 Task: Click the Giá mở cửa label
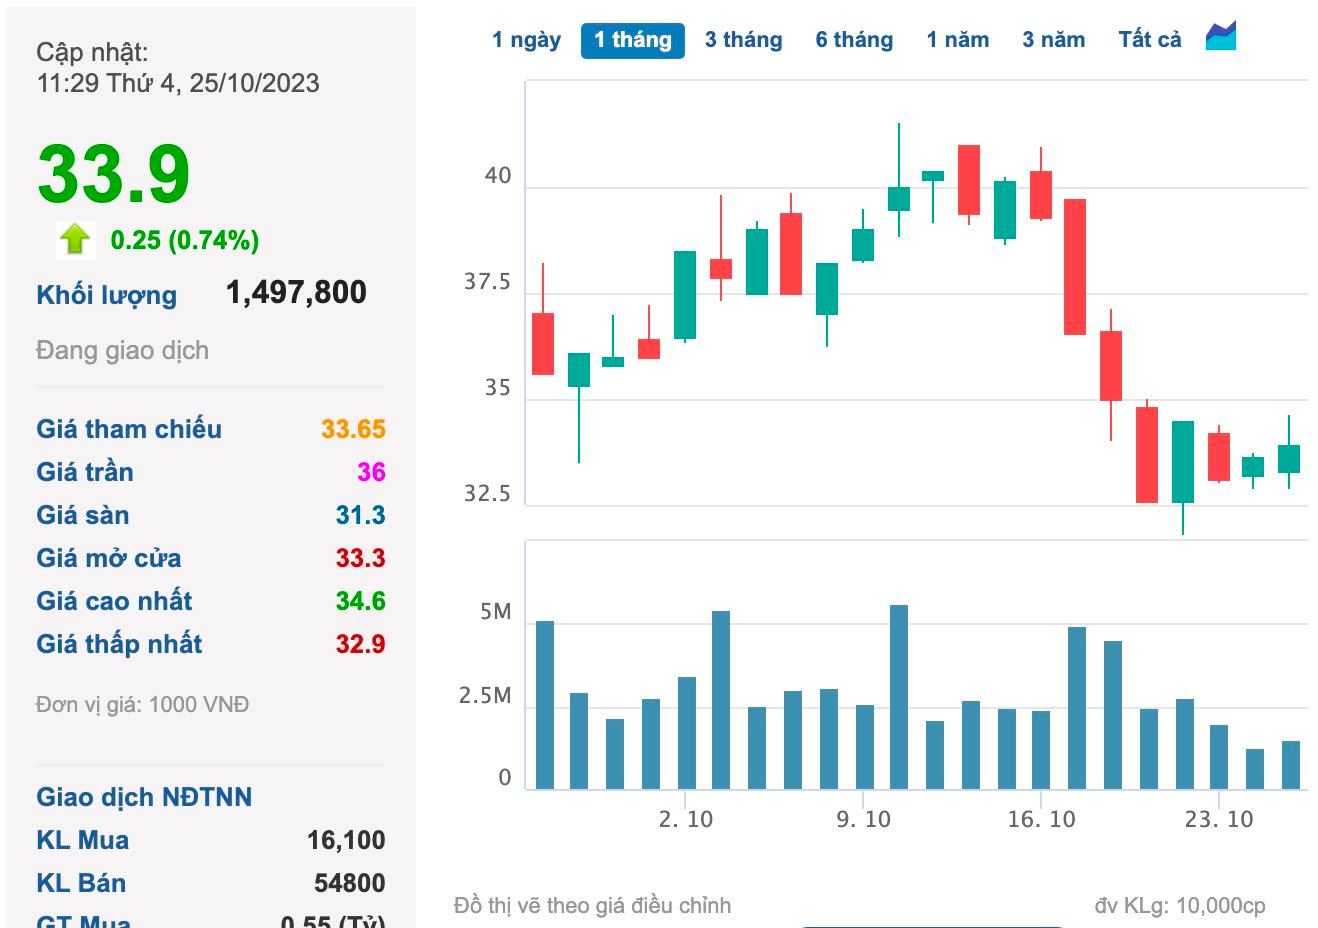point(109,558)
